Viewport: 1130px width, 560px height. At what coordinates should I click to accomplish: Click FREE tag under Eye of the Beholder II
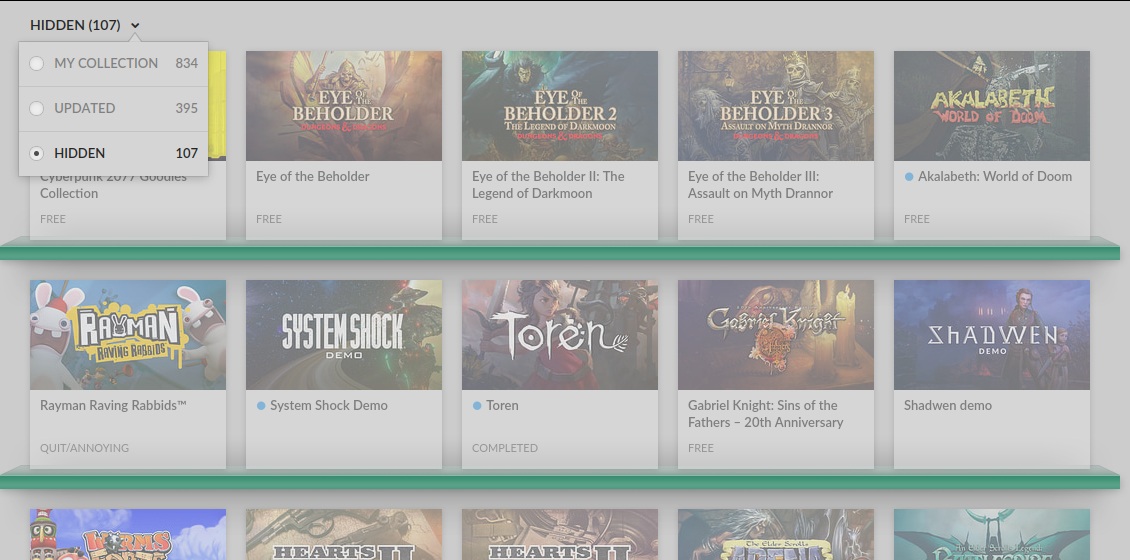point(485,219)
